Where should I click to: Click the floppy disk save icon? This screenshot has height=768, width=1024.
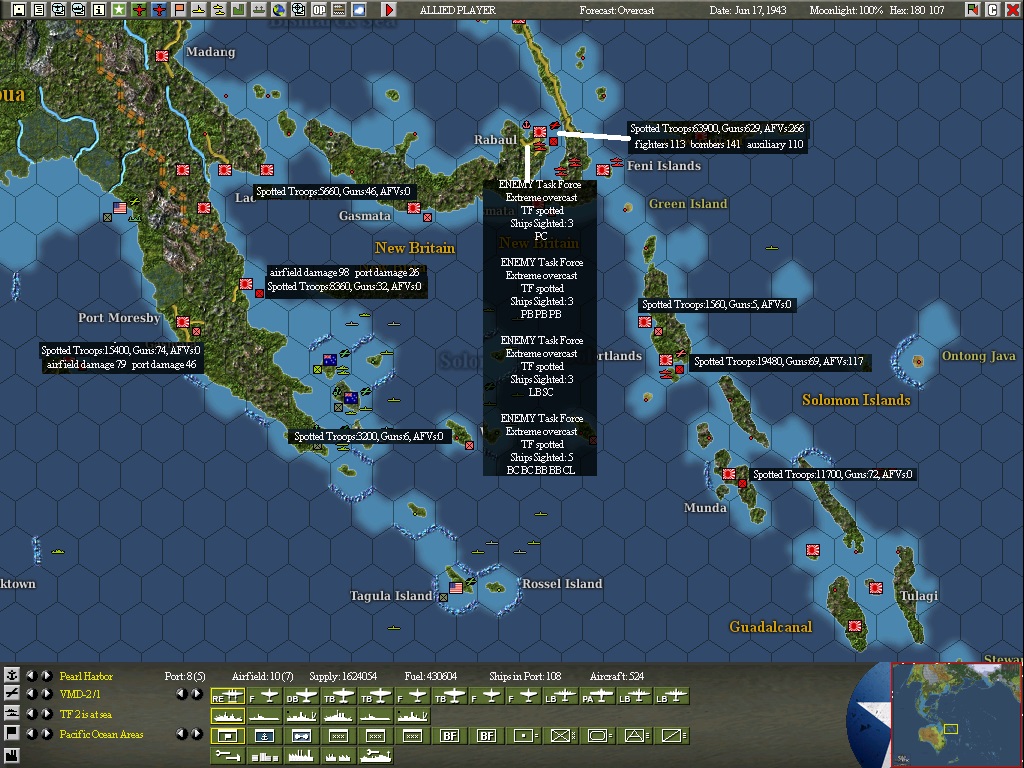(x=19, y=10)
